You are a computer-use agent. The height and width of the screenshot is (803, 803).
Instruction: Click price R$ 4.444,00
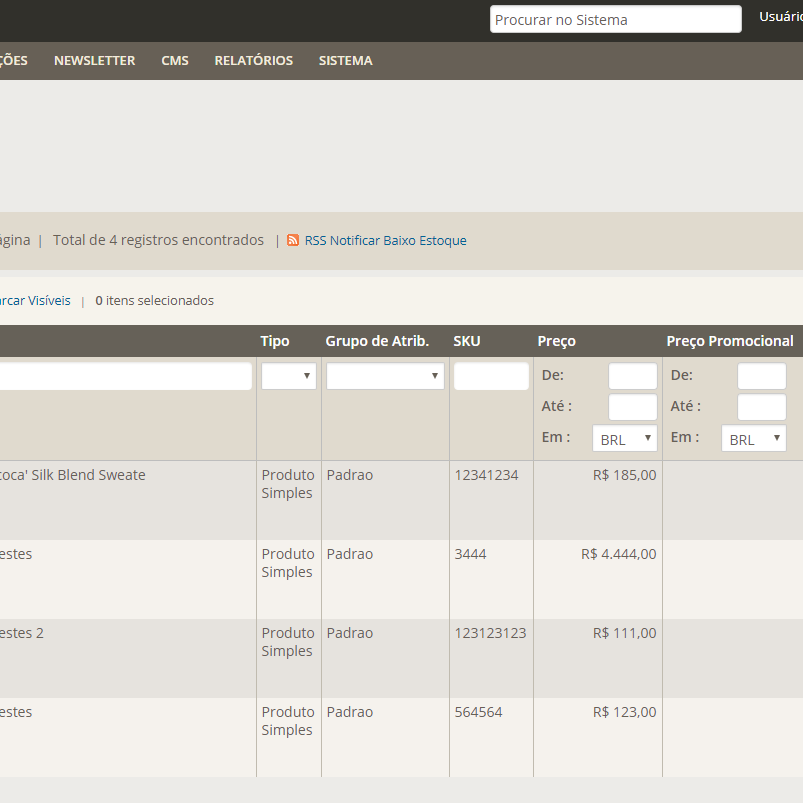click(x=619, y=554)
